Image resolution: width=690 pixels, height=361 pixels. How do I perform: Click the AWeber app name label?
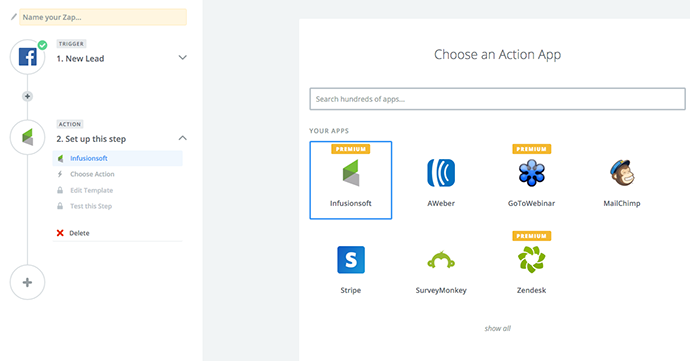tap(441, 203)
